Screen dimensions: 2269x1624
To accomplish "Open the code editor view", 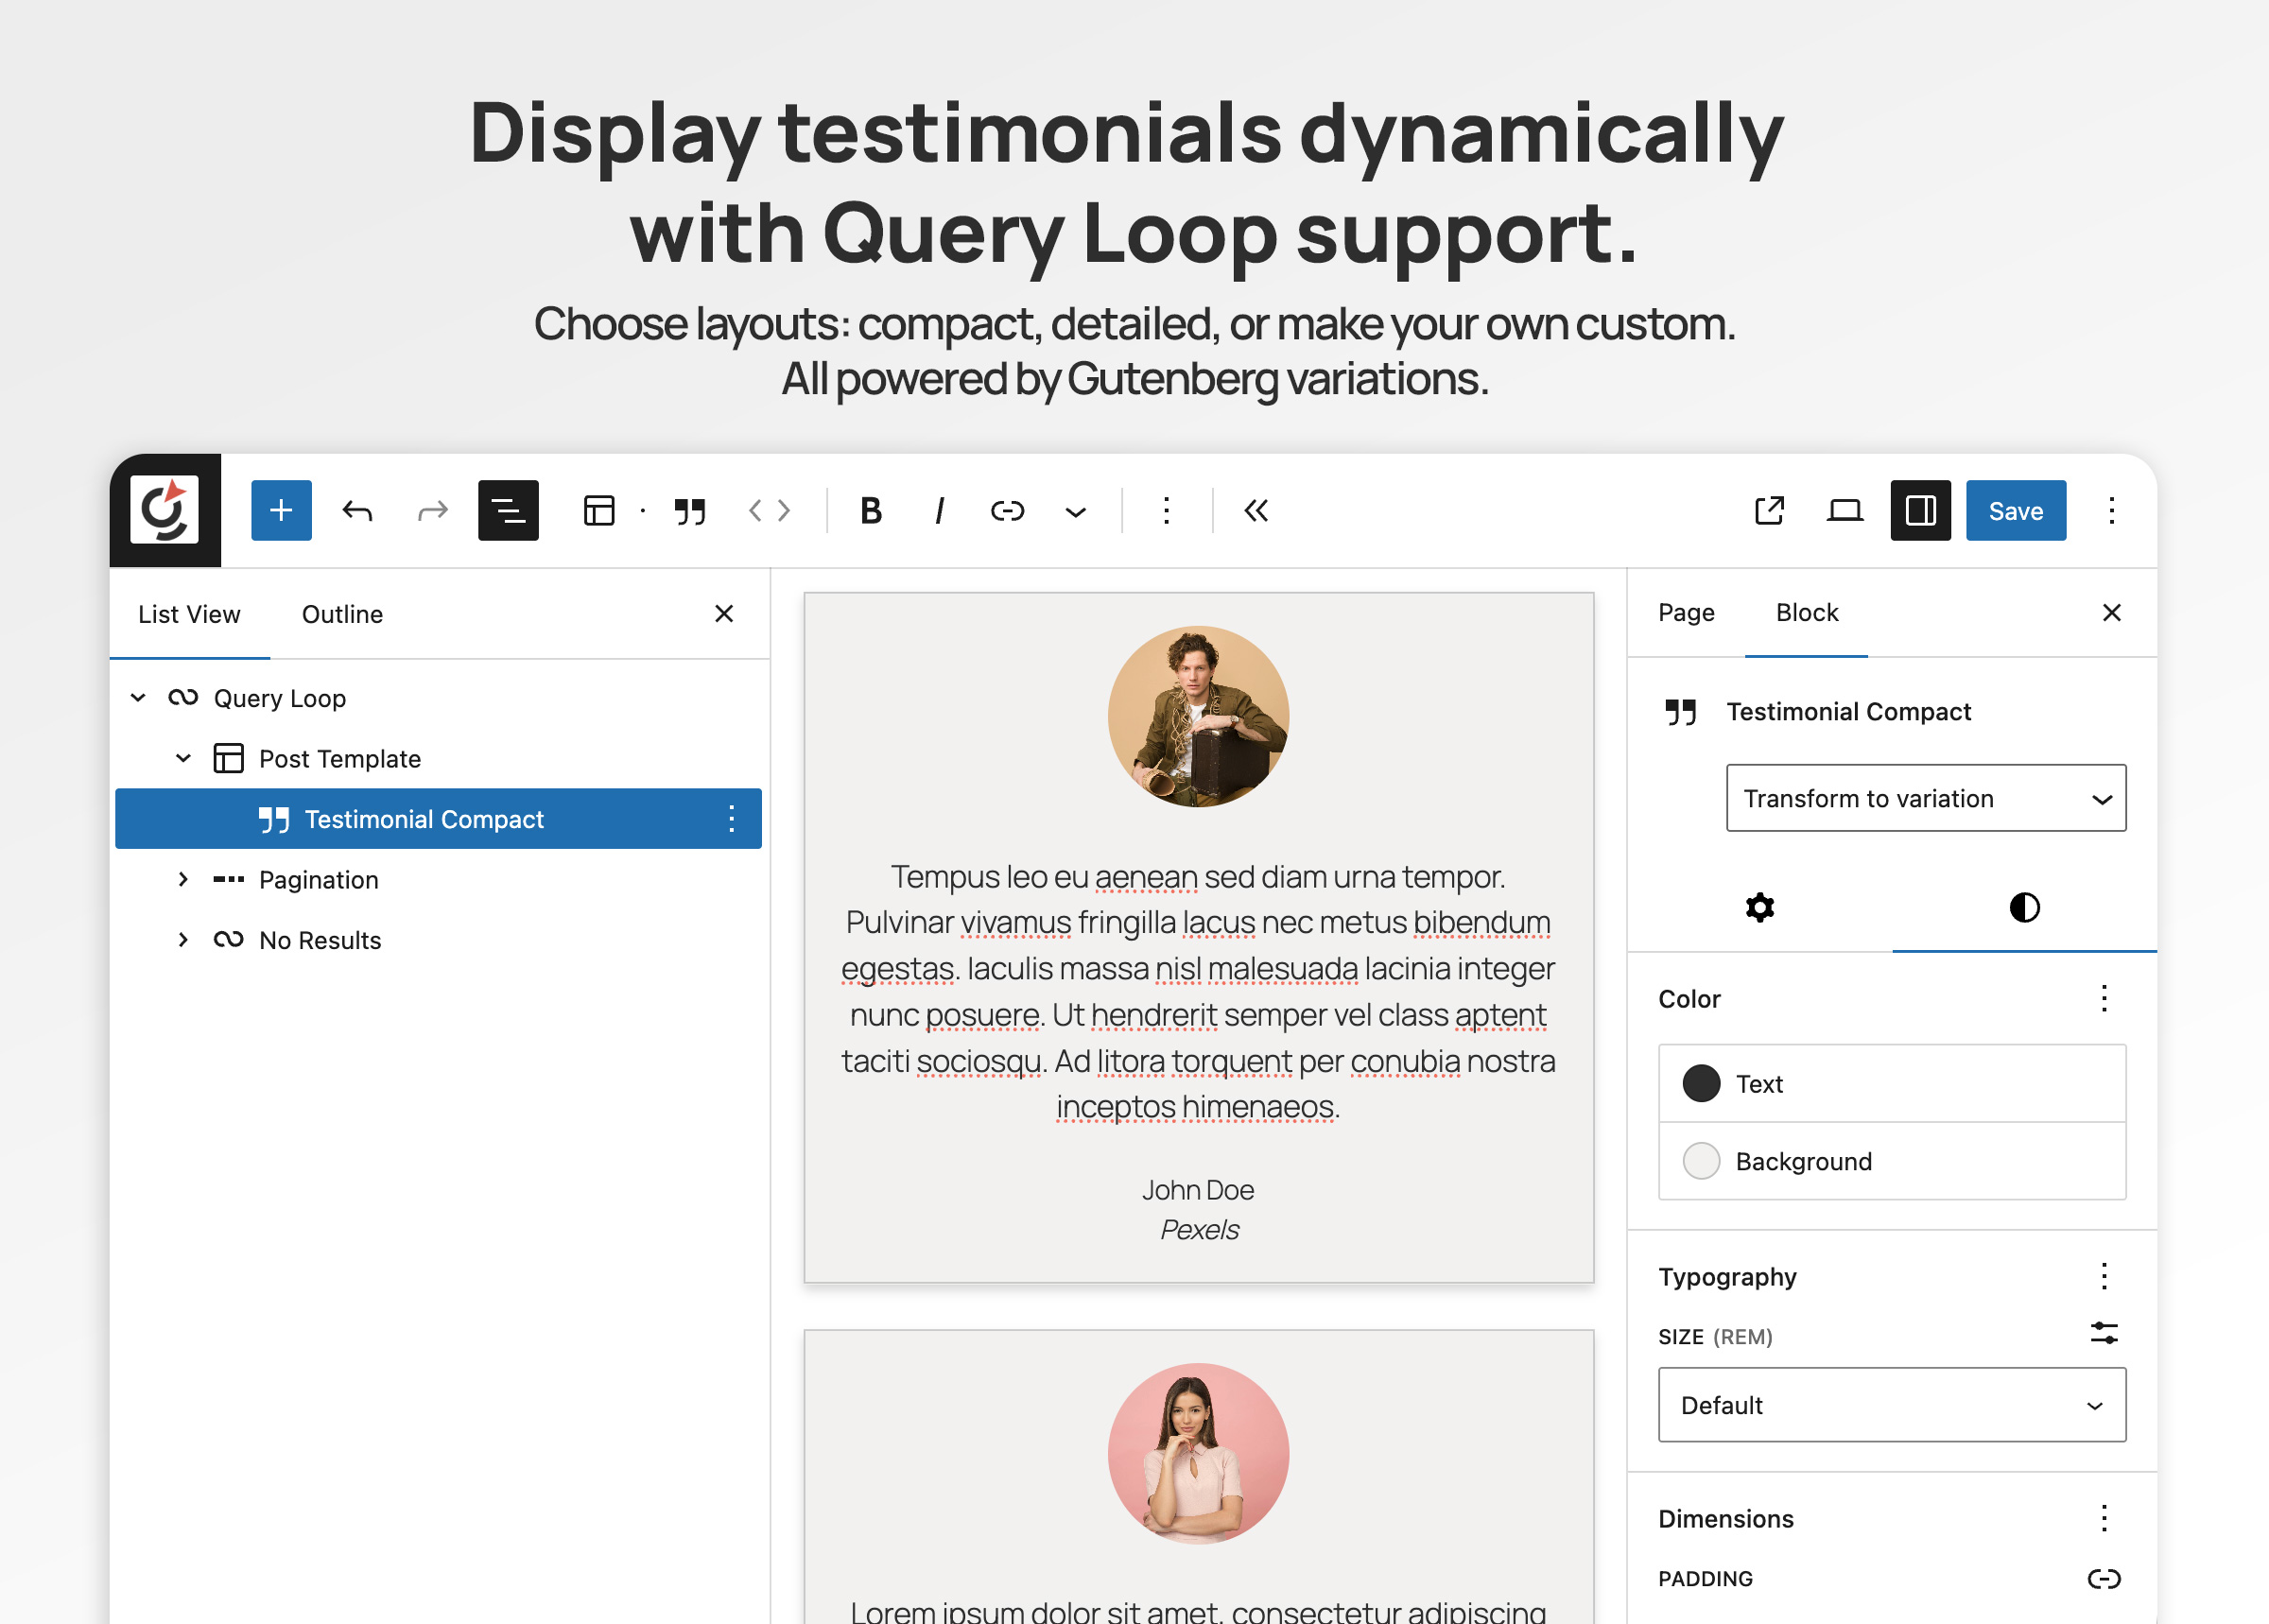I will pos(769,511).
